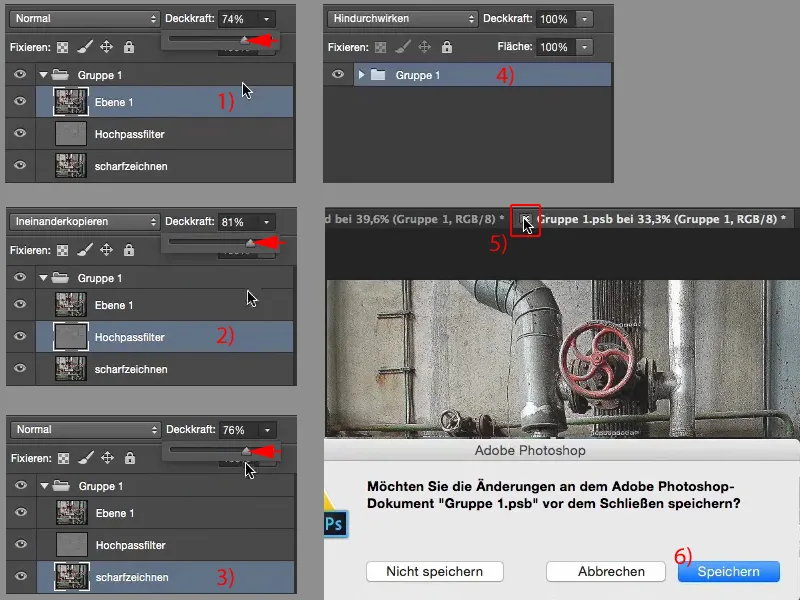Screen dimensions: 800x600
Task: Lock position move icon in 74% opacity panel
Action: (x=106, y=47)
